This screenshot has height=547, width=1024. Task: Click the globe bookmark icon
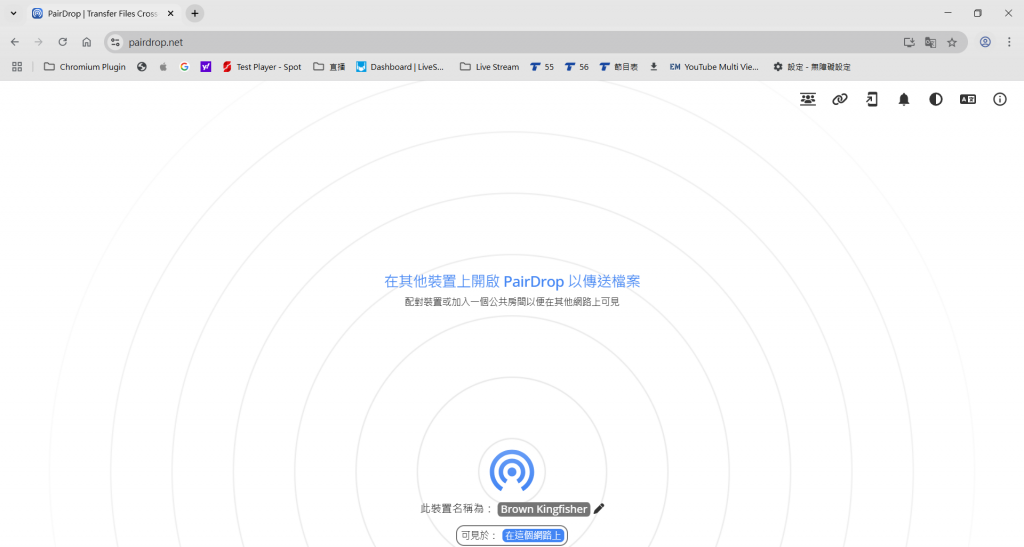tap(142, 67)
